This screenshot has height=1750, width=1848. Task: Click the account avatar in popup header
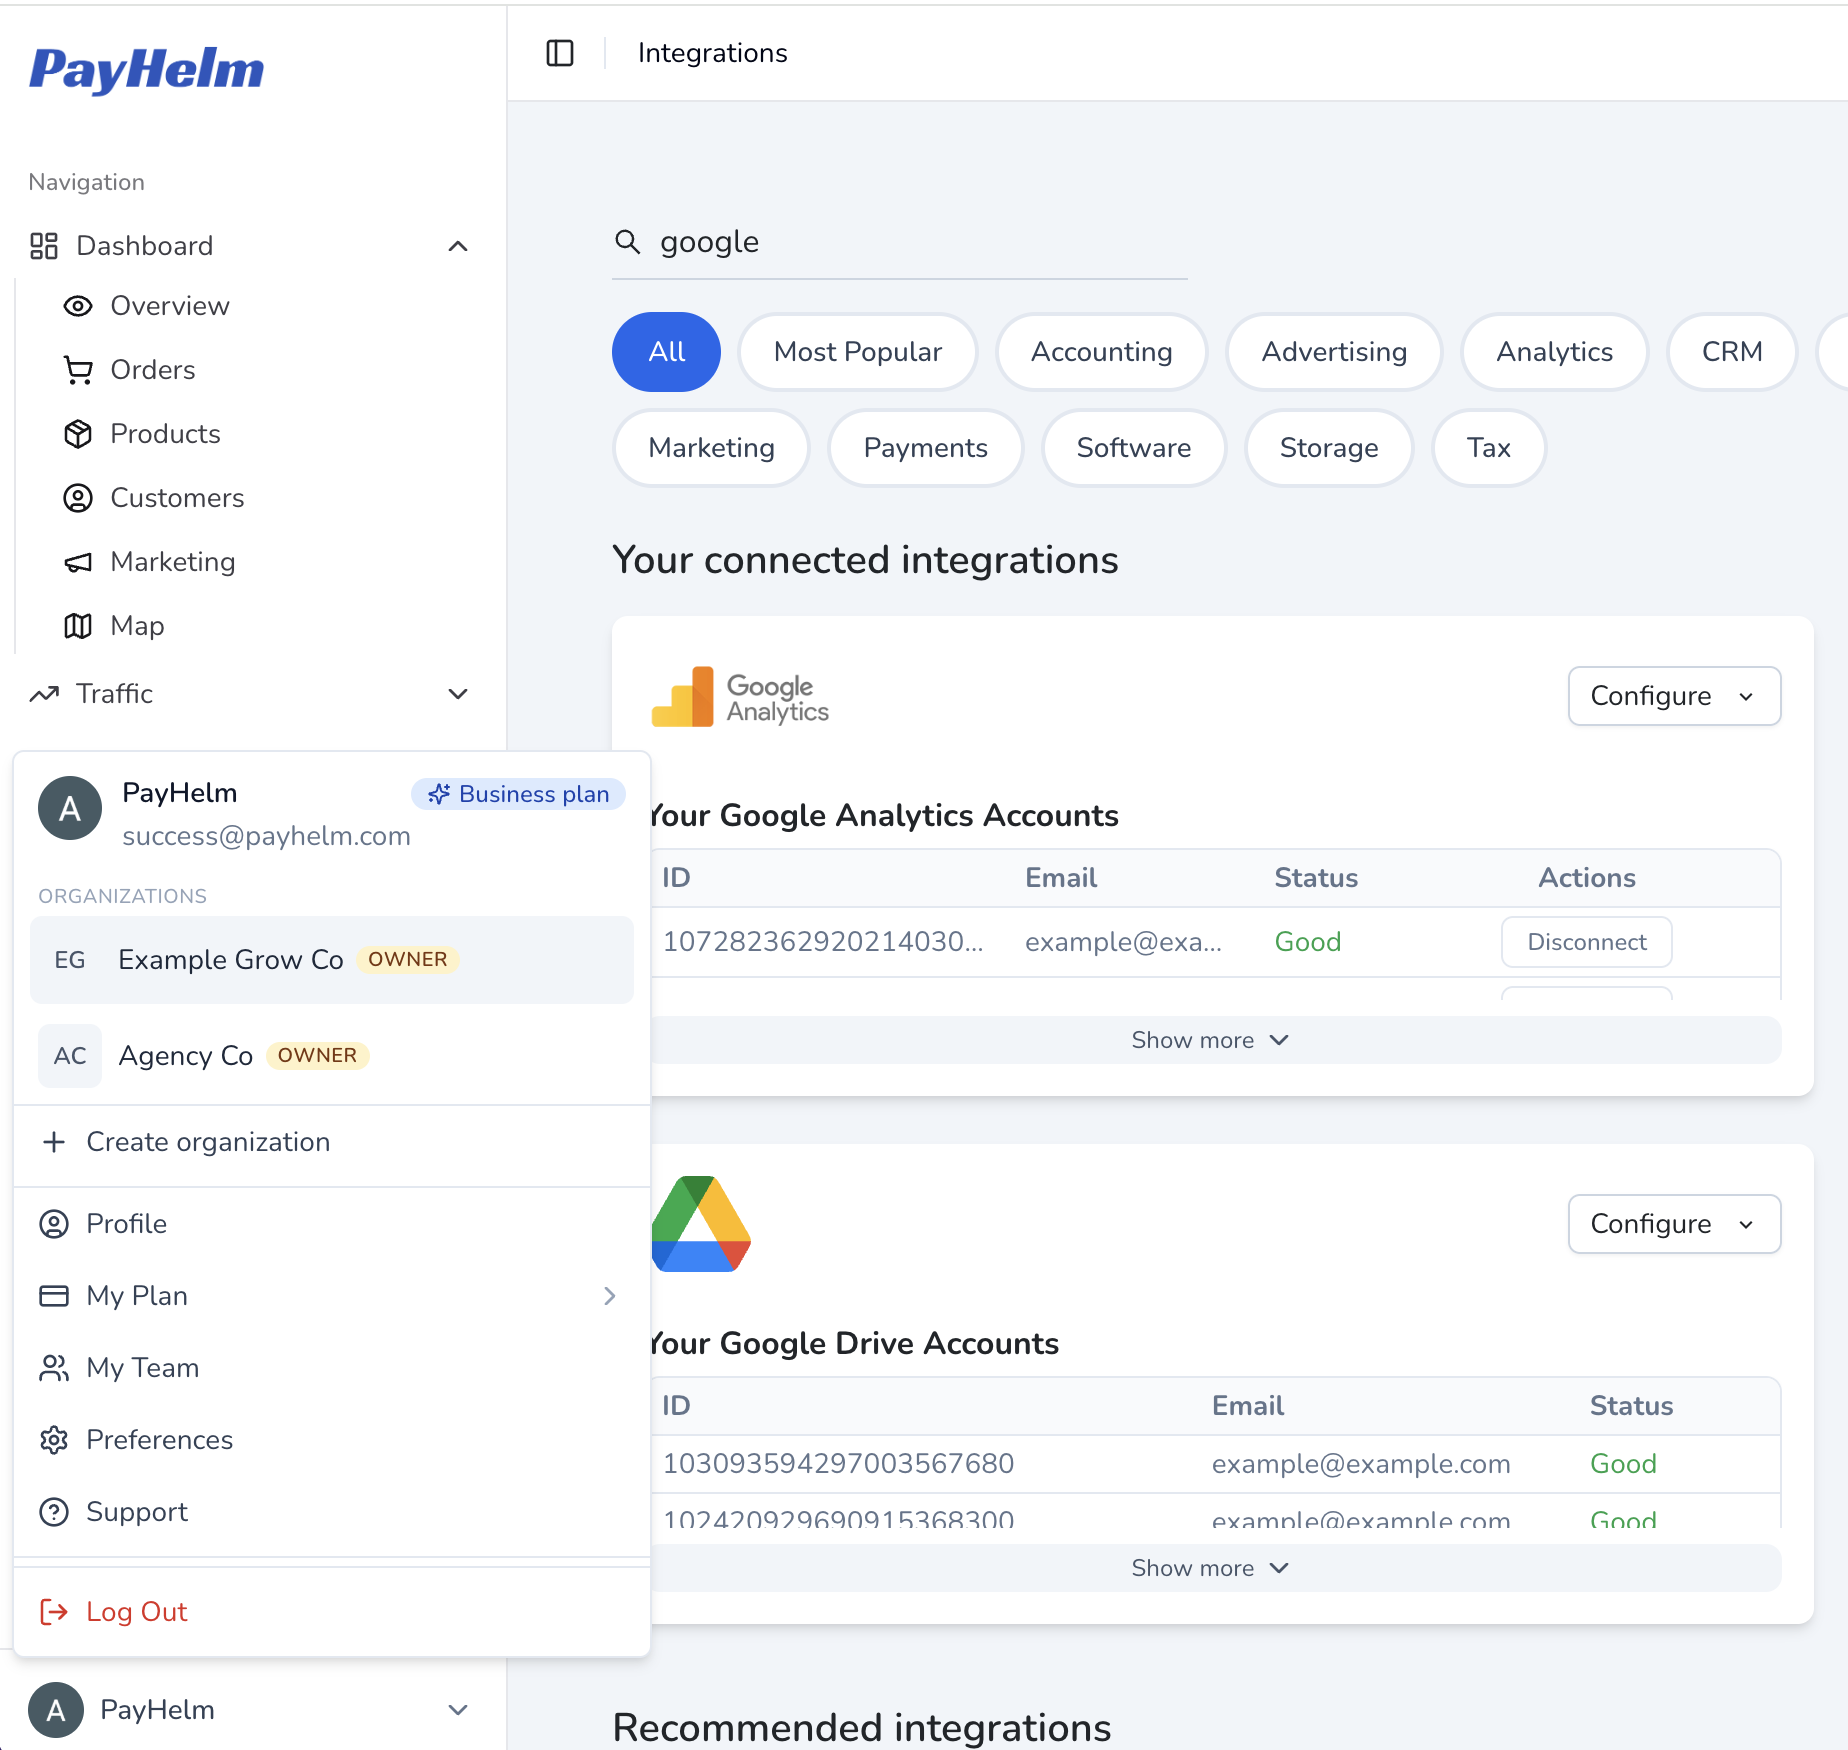pos(70,808)
